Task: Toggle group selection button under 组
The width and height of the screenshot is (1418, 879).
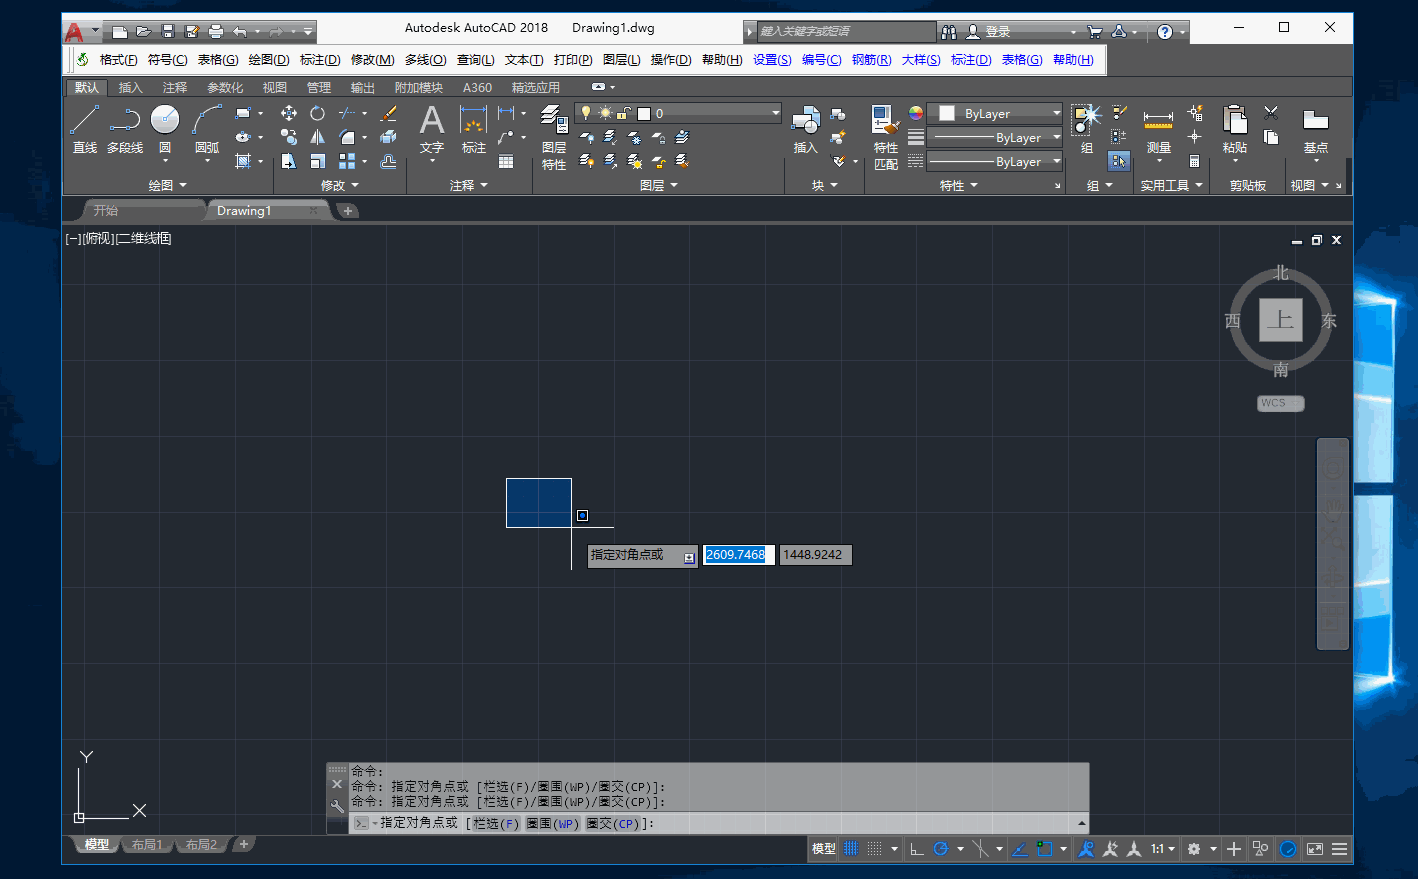Action: (x=1118, y=161)
